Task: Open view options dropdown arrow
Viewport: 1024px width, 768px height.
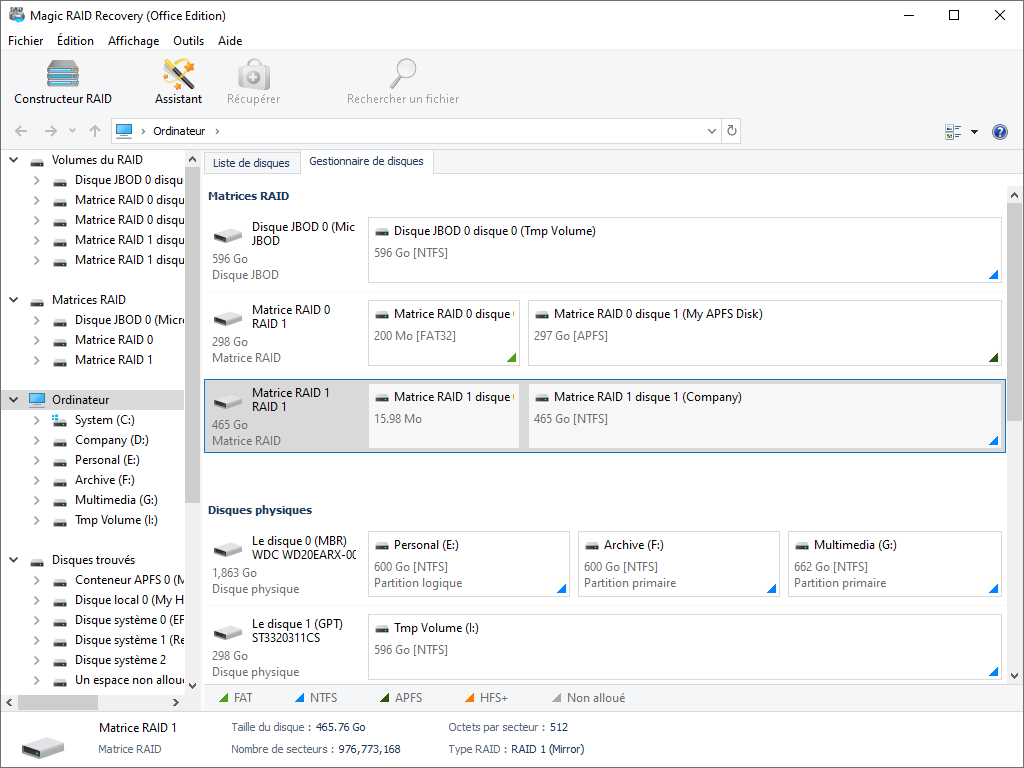Action: 974,132
